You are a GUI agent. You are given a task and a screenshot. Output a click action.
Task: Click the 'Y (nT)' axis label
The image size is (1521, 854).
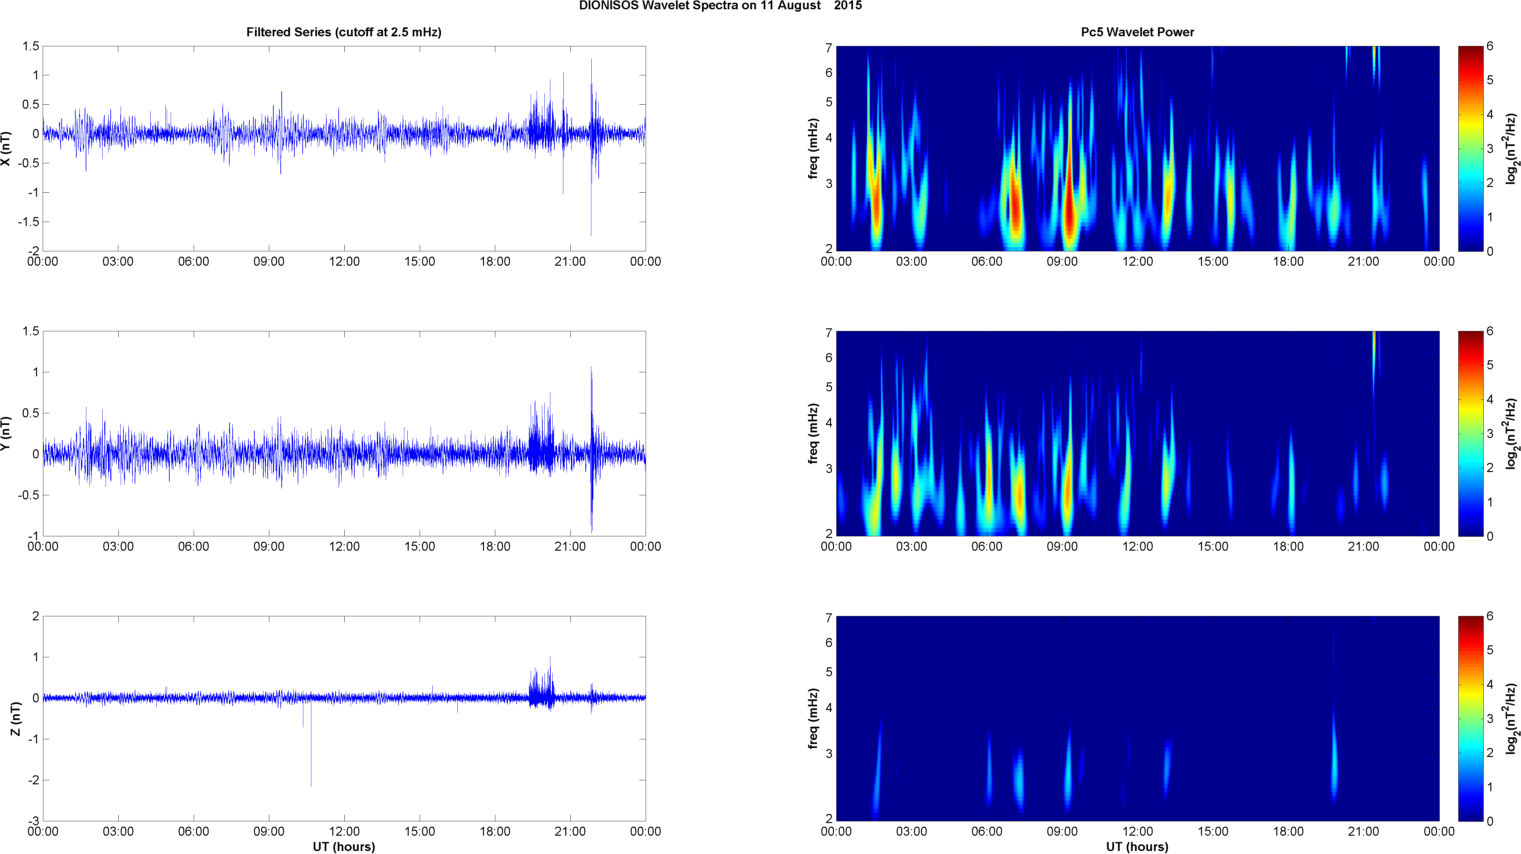[x=7, y=433]
